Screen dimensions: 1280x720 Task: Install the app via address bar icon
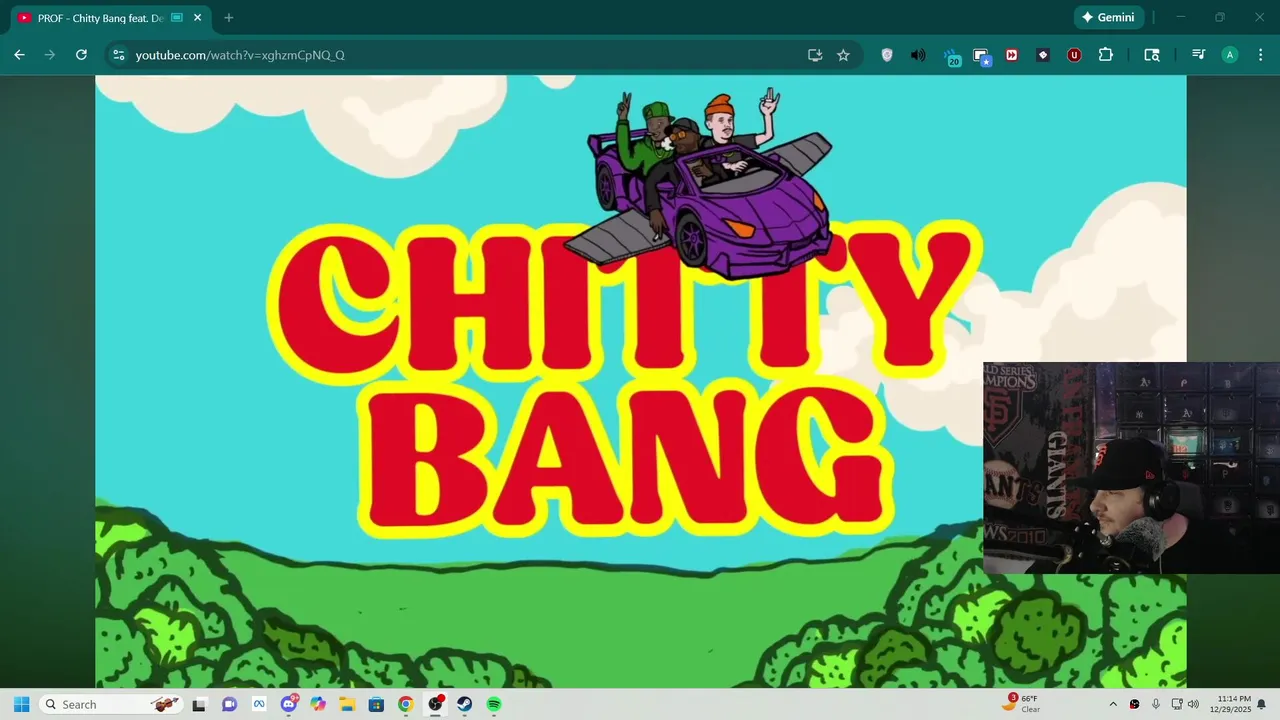click(815, 55)
